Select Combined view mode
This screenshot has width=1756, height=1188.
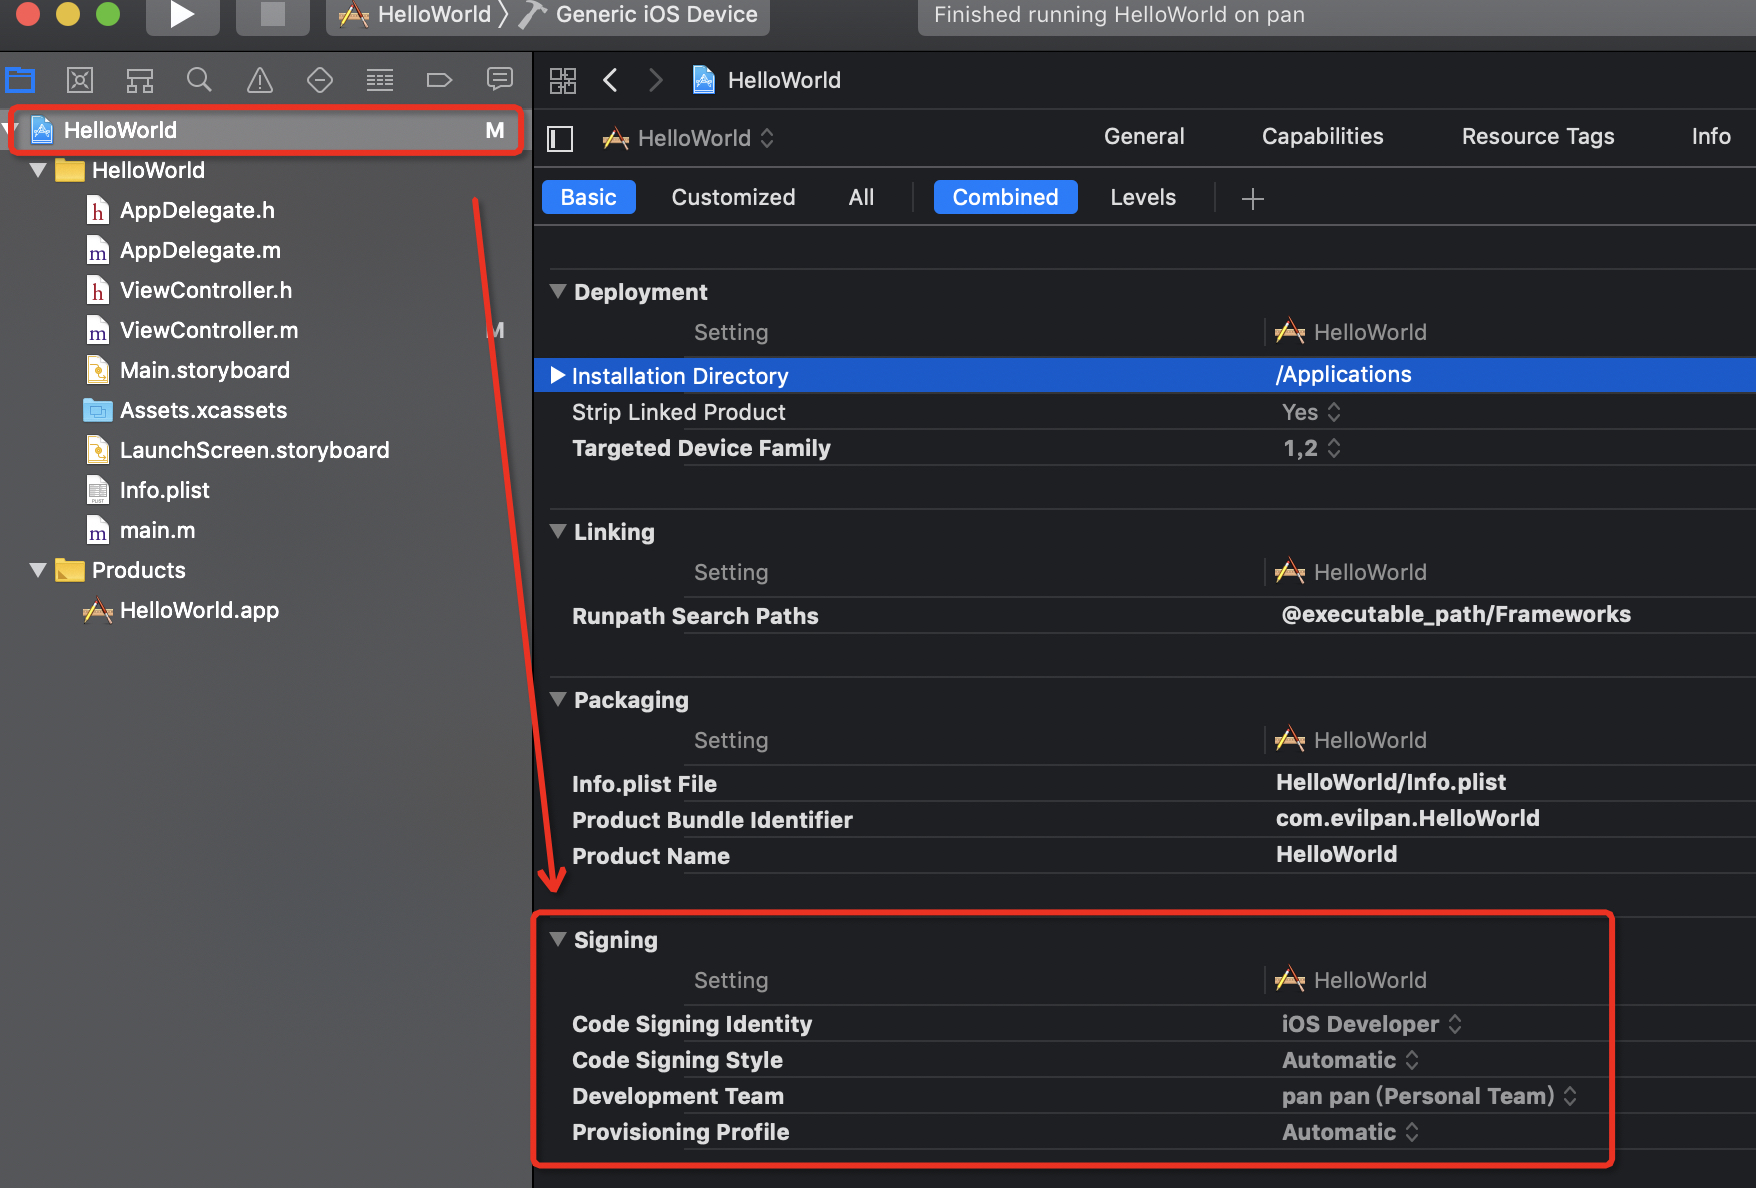(1005, 197)
